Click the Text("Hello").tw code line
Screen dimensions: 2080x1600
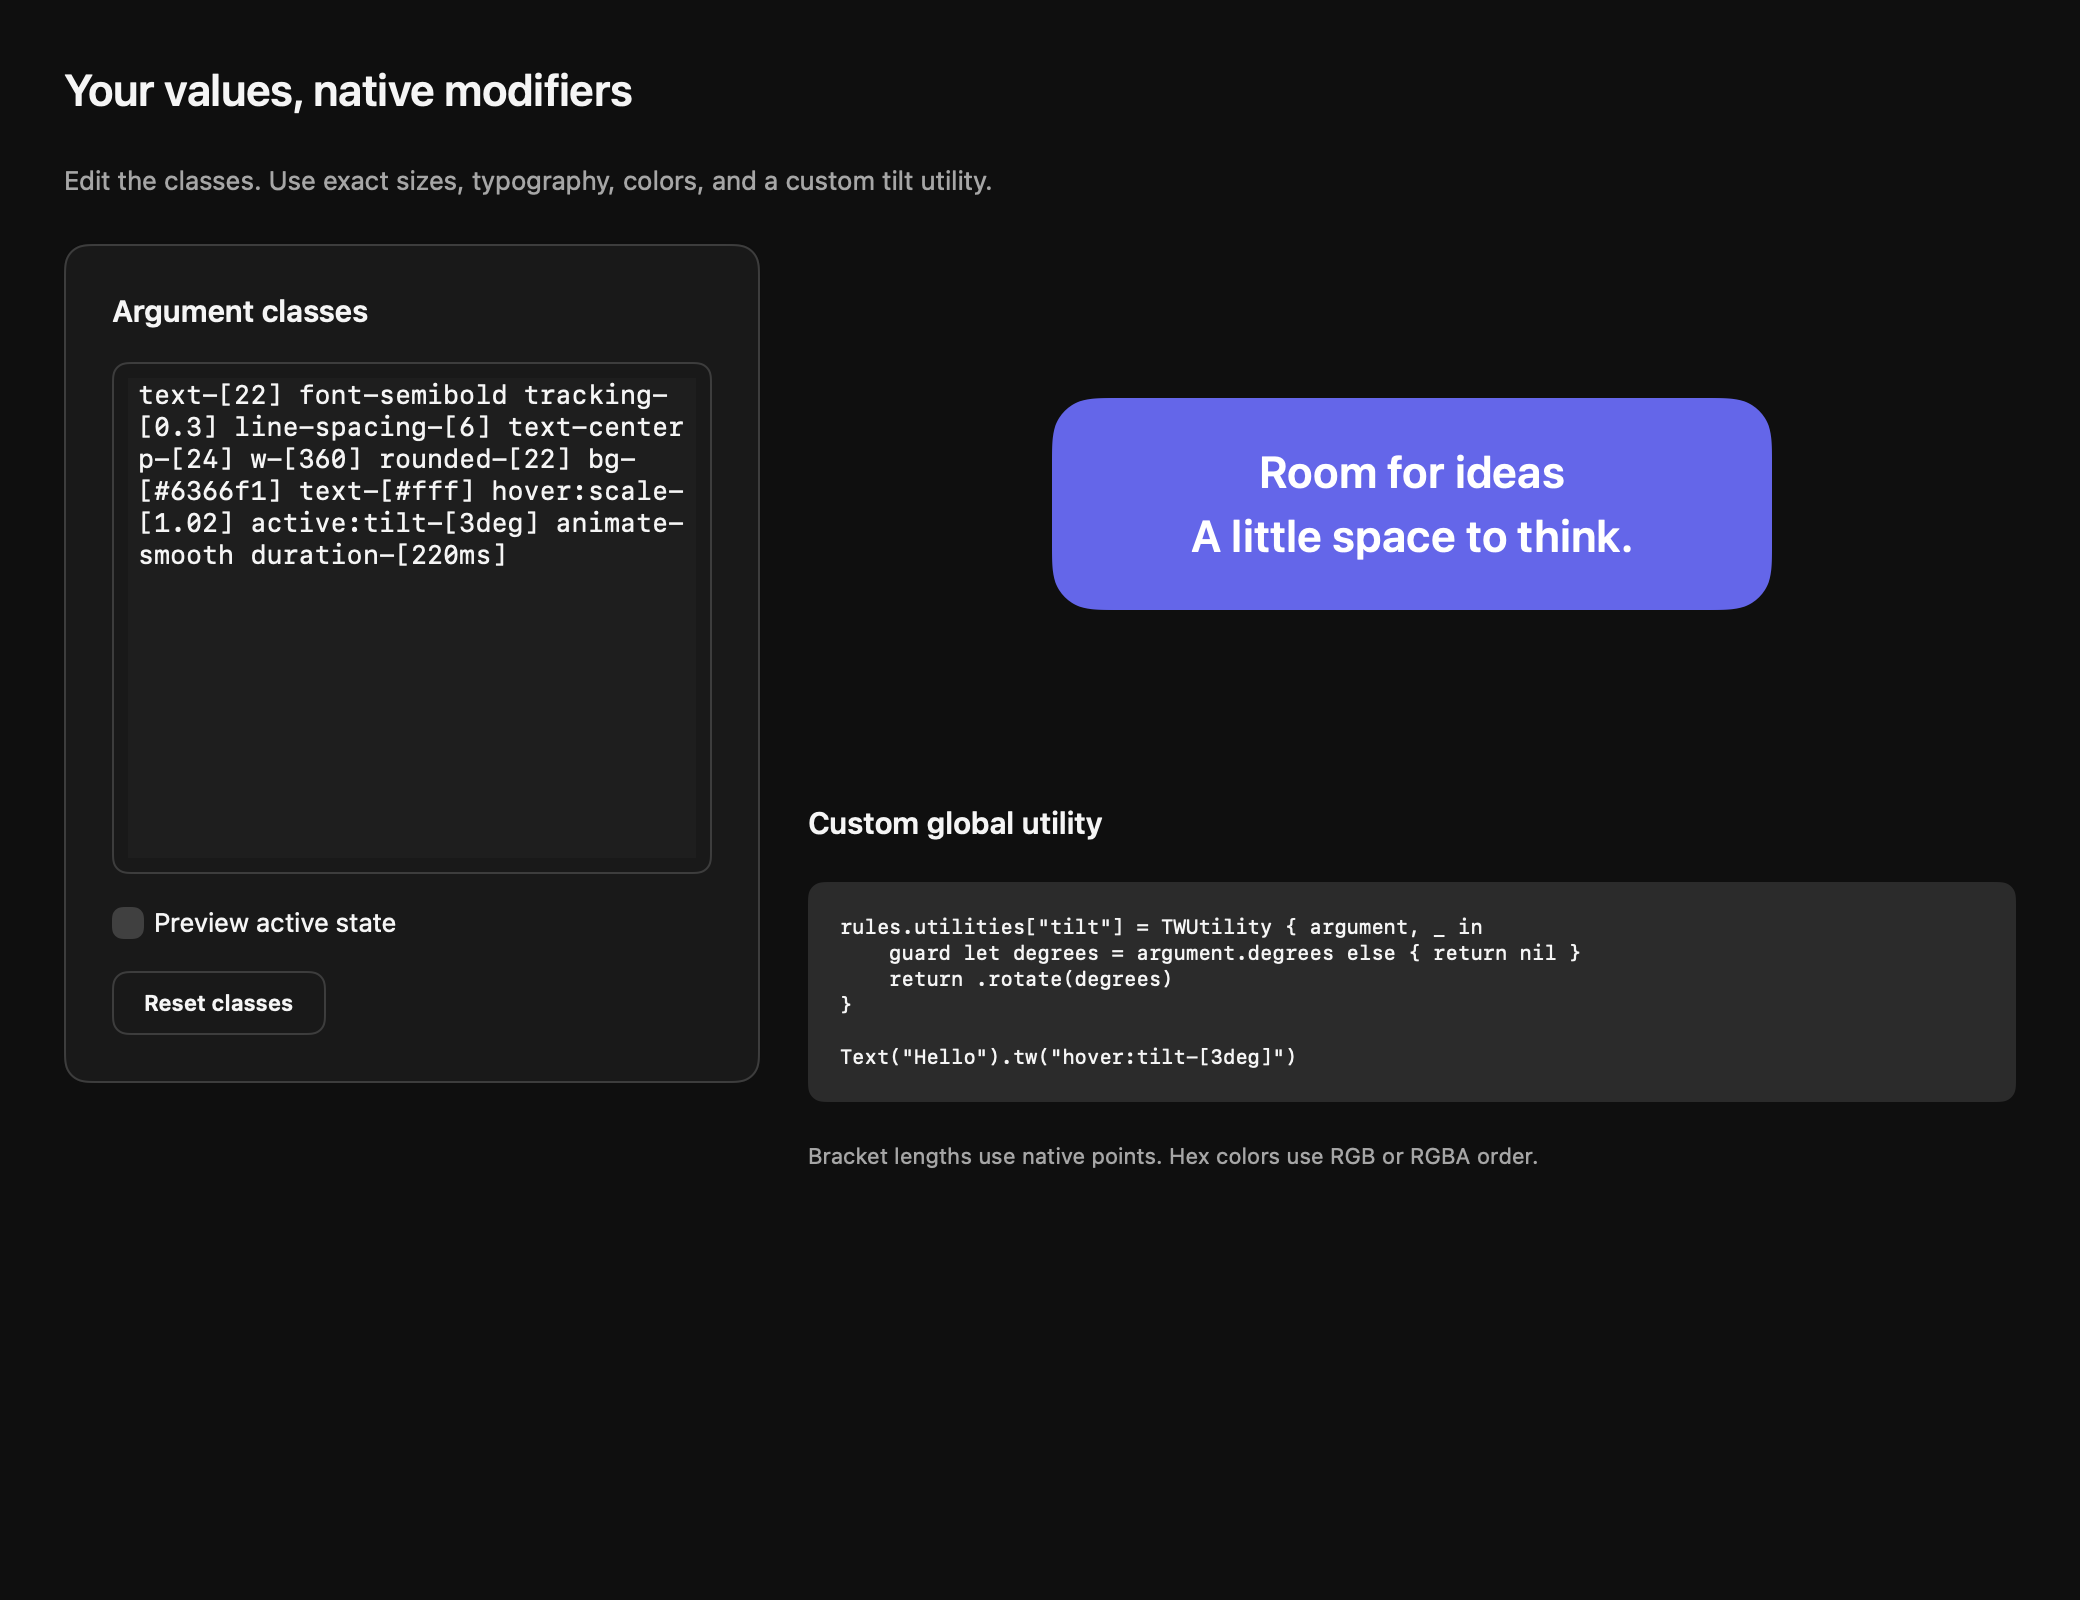(1068, 1057)
